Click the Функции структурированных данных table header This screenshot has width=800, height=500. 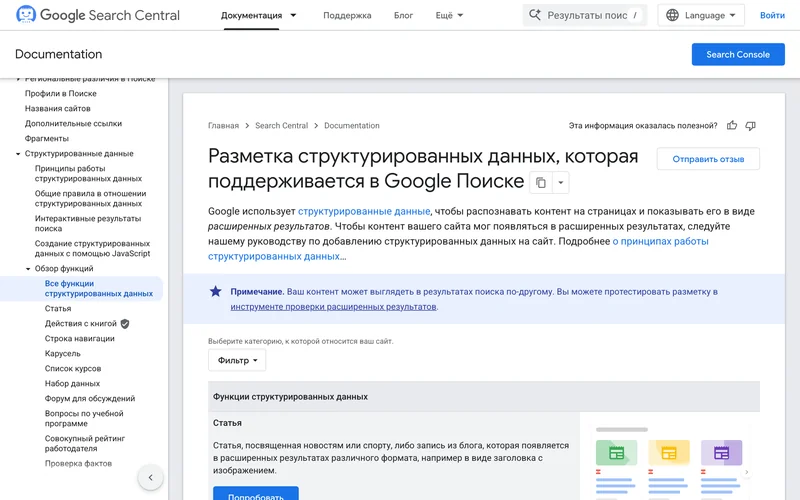(x=290, y=396)
